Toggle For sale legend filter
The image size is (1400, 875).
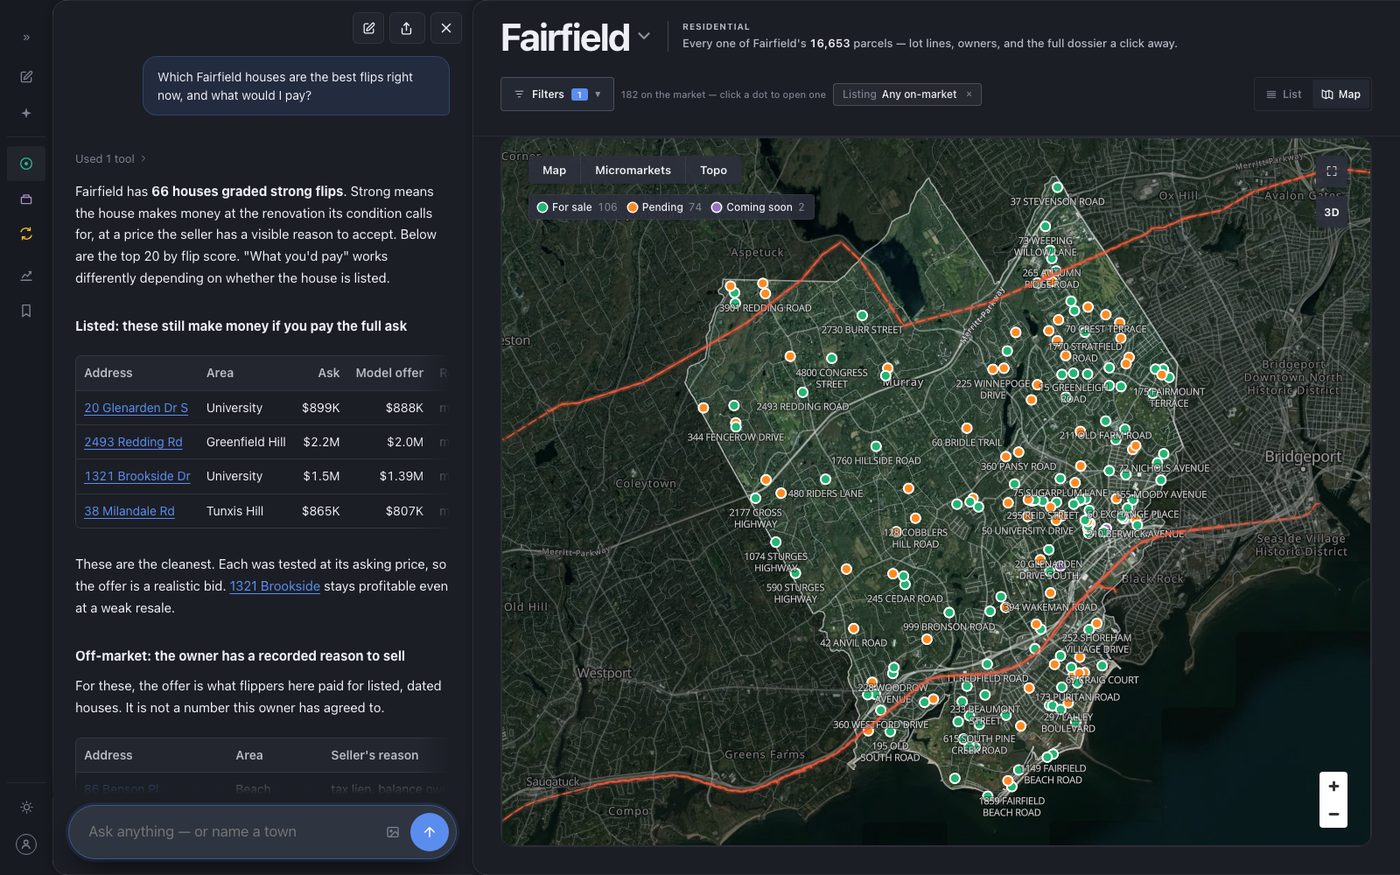[x=577, y=207]
